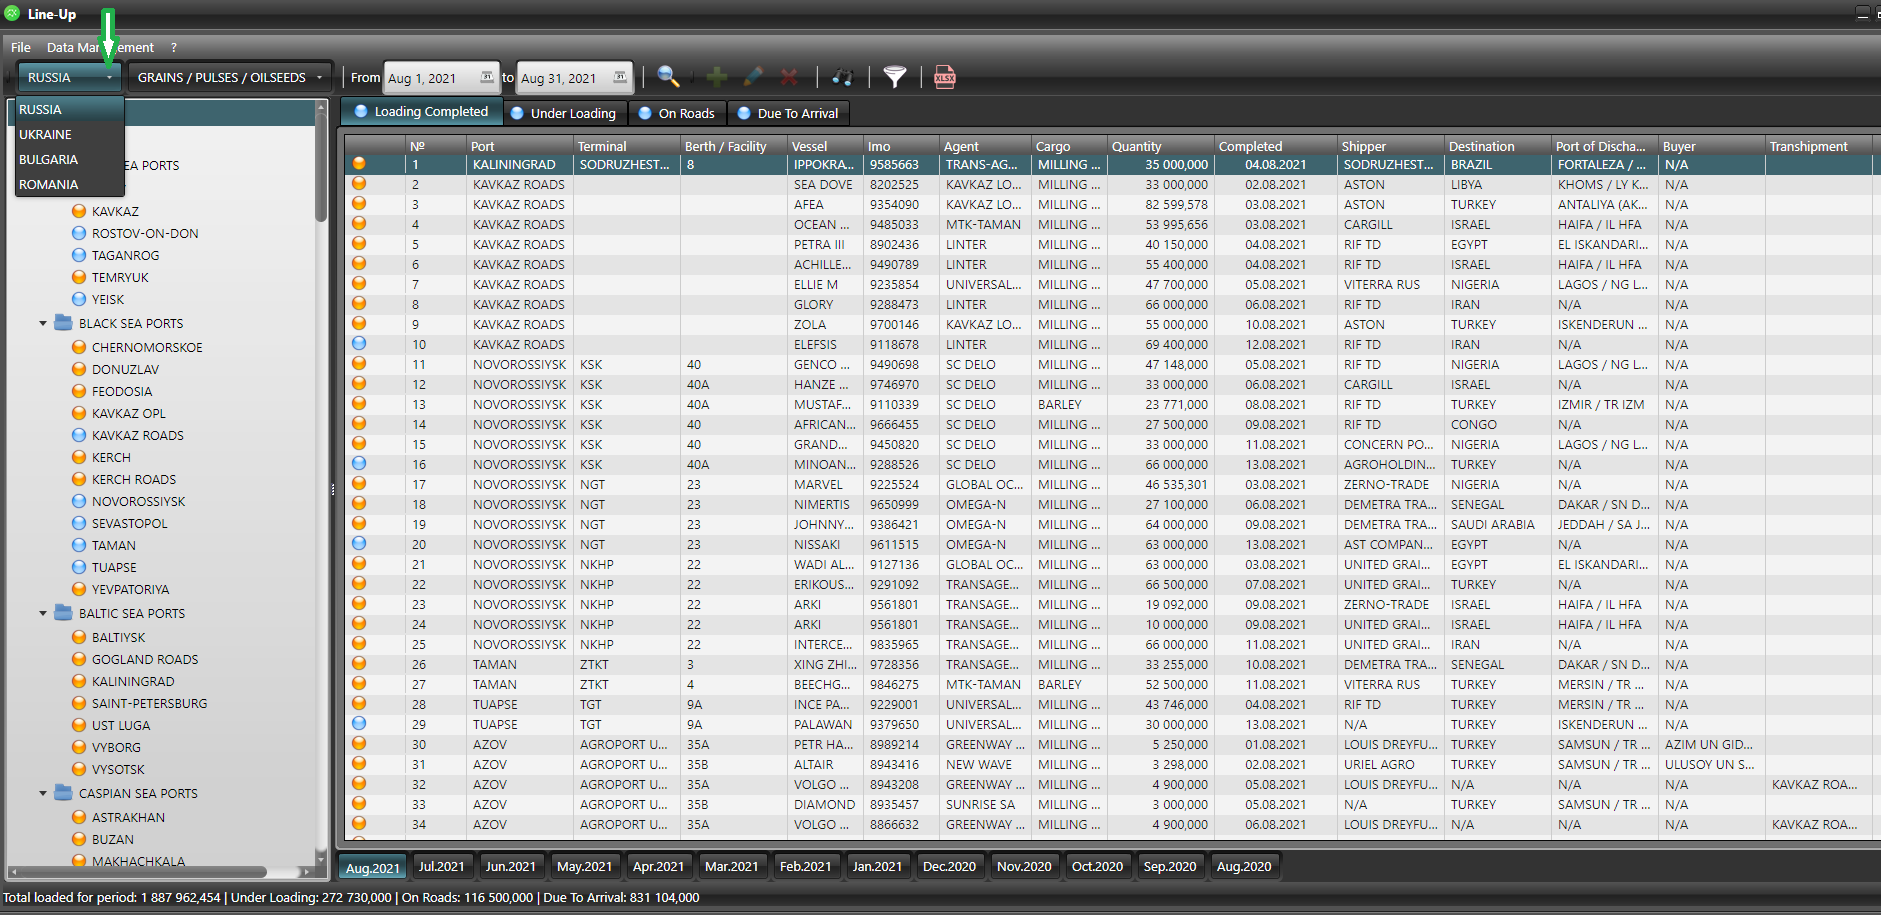Sort by the Shipper column header
Viewport: 1881px width, 915px height.
[x=1390, y=146]
